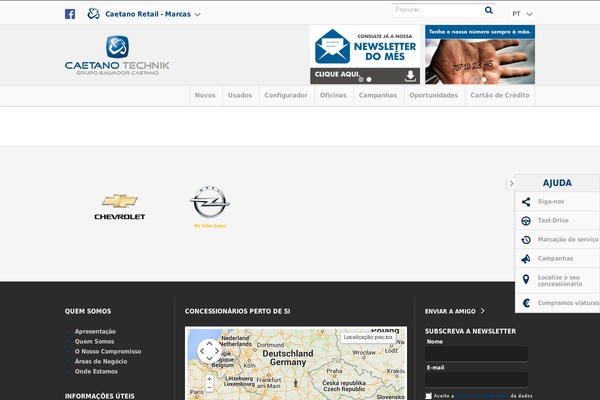The image size is (600, 400).
Task: Select first slide dot on newsletter banner
Action: (x=361, y=80)
